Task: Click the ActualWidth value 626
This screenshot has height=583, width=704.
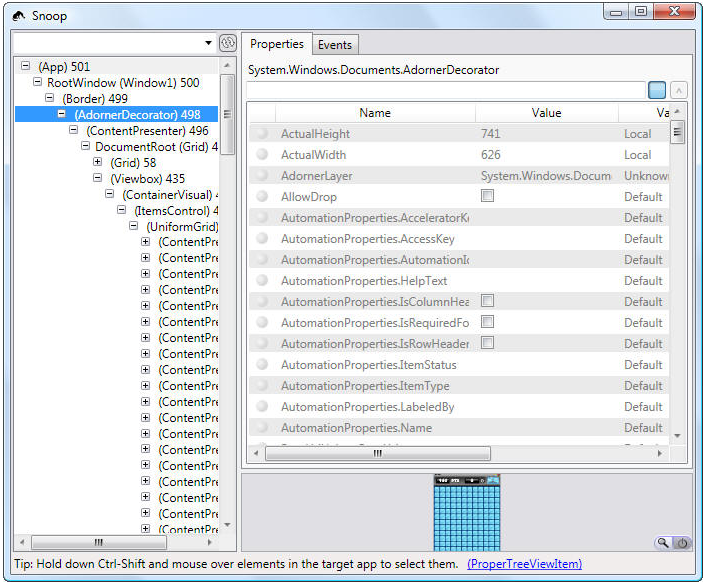Action: (x=490, y=155)
